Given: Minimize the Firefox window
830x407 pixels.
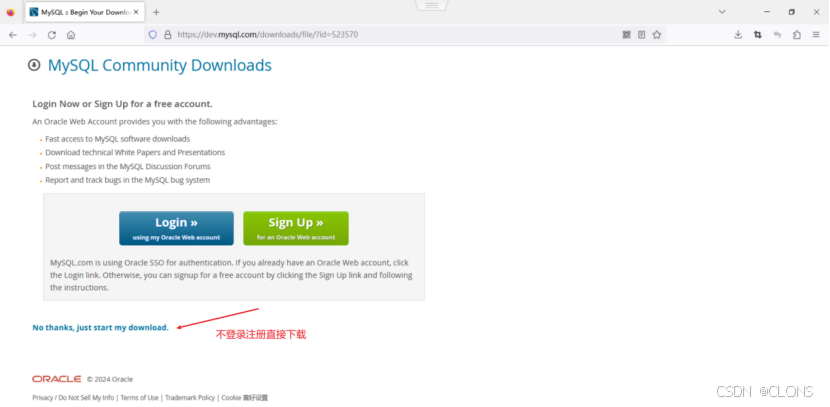Looking at the screenshot, I should pyautogui.click(x=767, y=12).
